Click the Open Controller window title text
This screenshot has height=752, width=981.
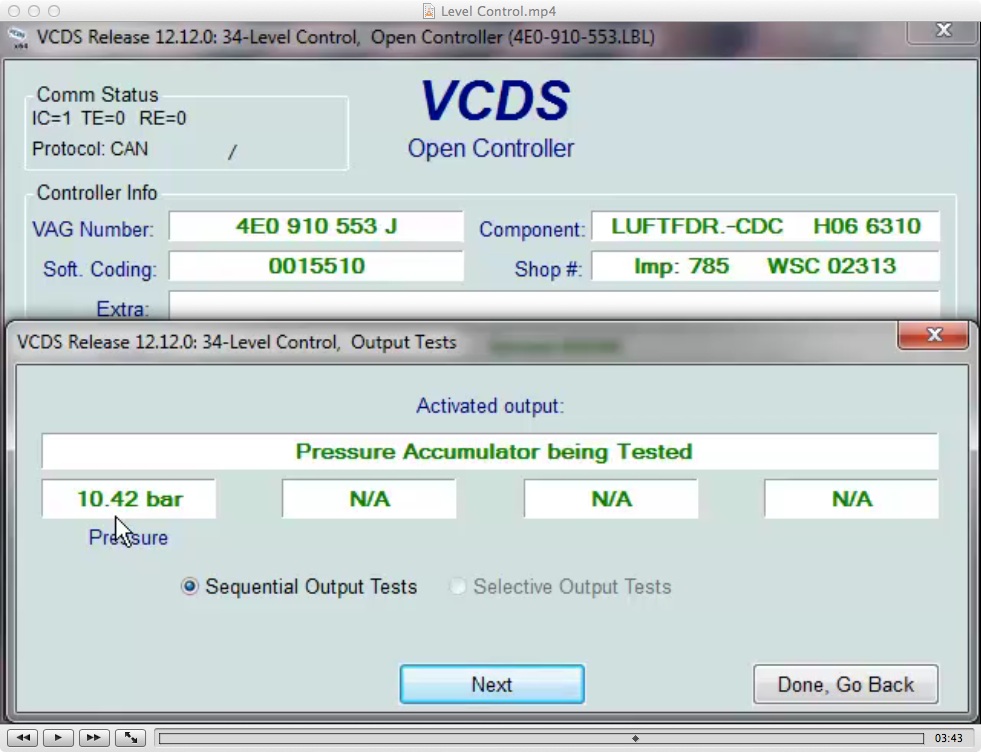pos(345,38)
